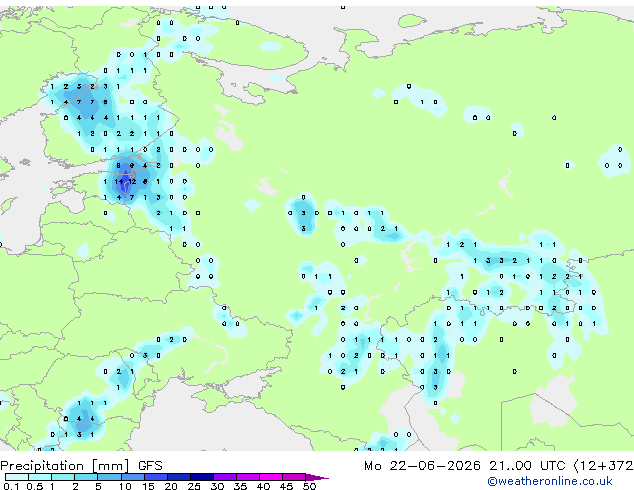Click the '10' legend scale label
The width and height of the screenshot is (634, 490).
pos(125,486)
